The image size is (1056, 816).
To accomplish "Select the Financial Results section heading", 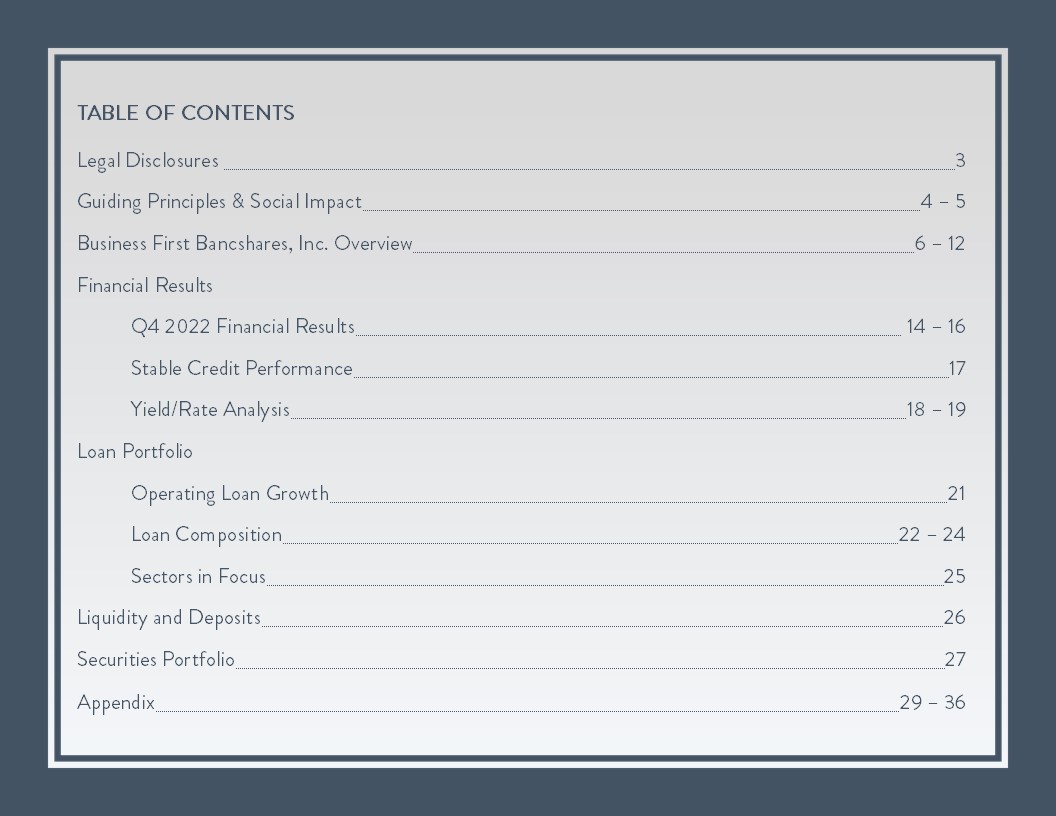I will [145, 285].
